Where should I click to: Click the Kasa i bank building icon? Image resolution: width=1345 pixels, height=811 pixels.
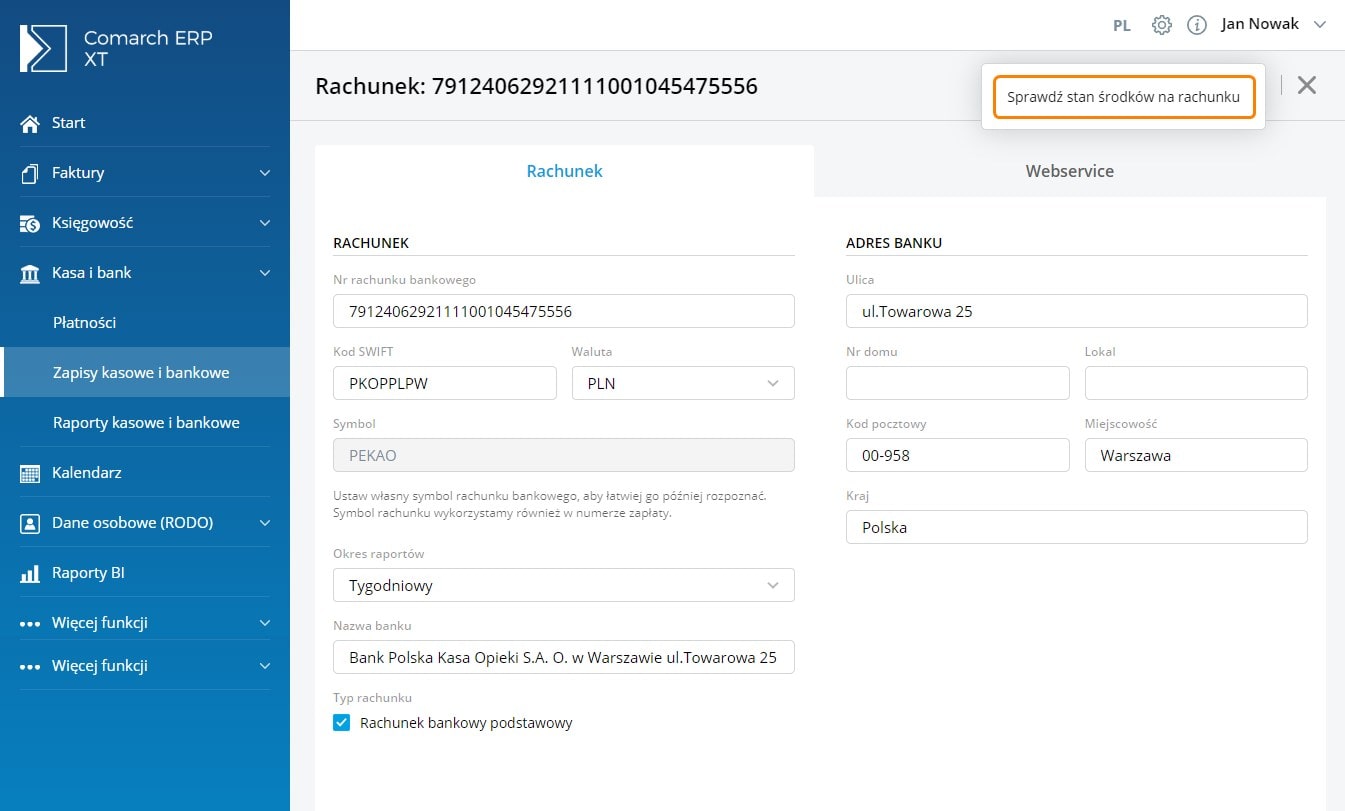(30, 273)
